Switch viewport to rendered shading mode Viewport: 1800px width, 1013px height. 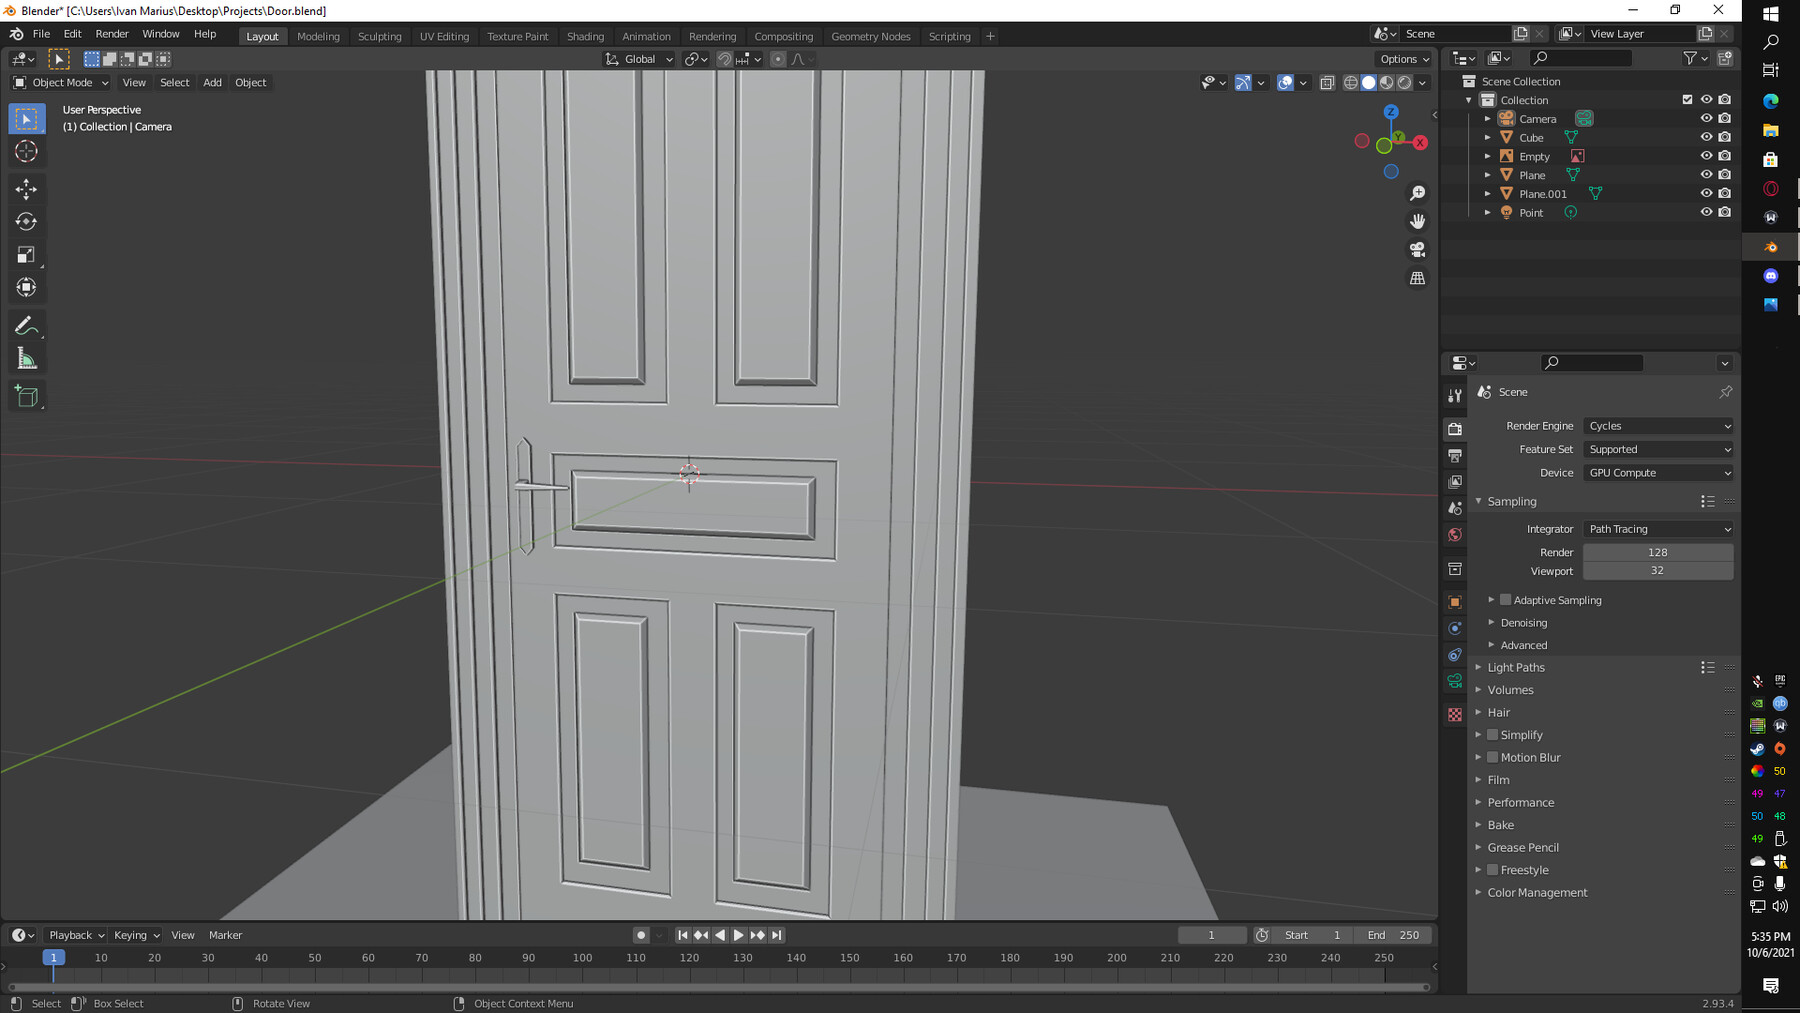(x=1404, y=83)
